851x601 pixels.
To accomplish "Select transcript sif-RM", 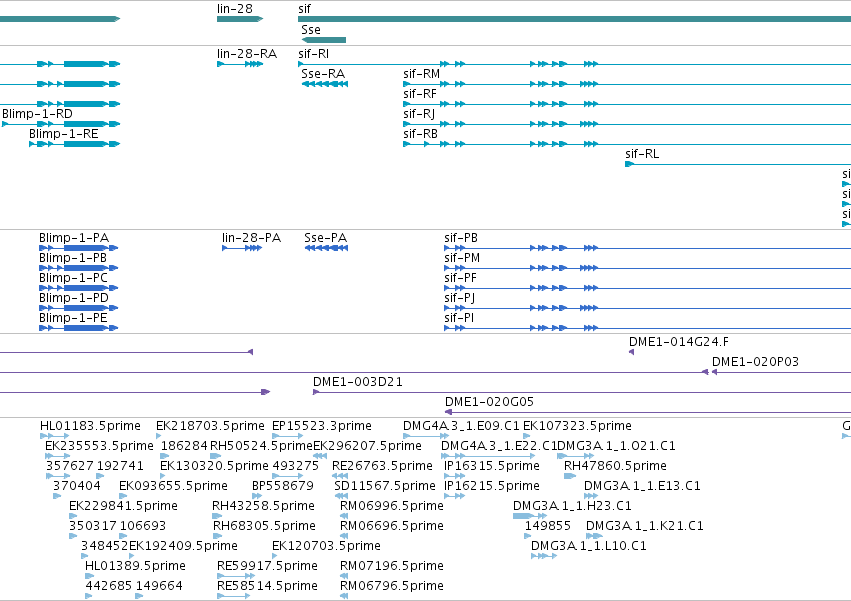I will (421, 74).
